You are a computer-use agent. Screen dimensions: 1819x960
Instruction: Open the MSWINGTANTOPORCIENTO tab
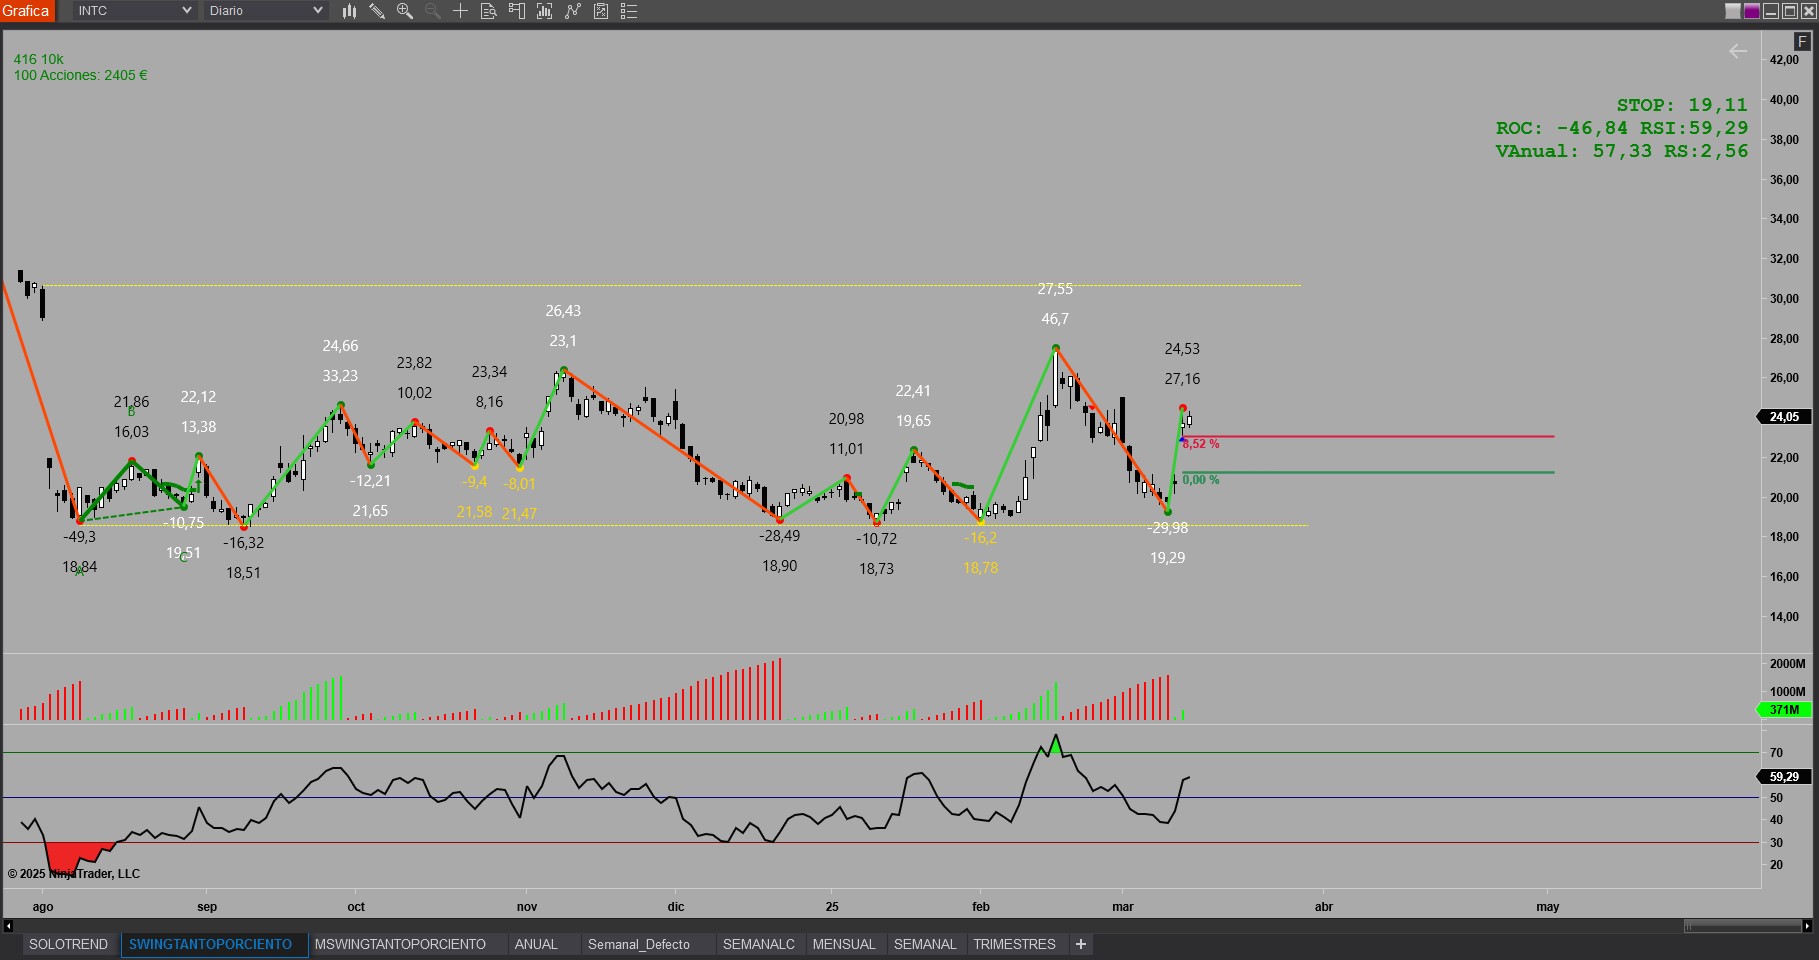click(400, 944)
